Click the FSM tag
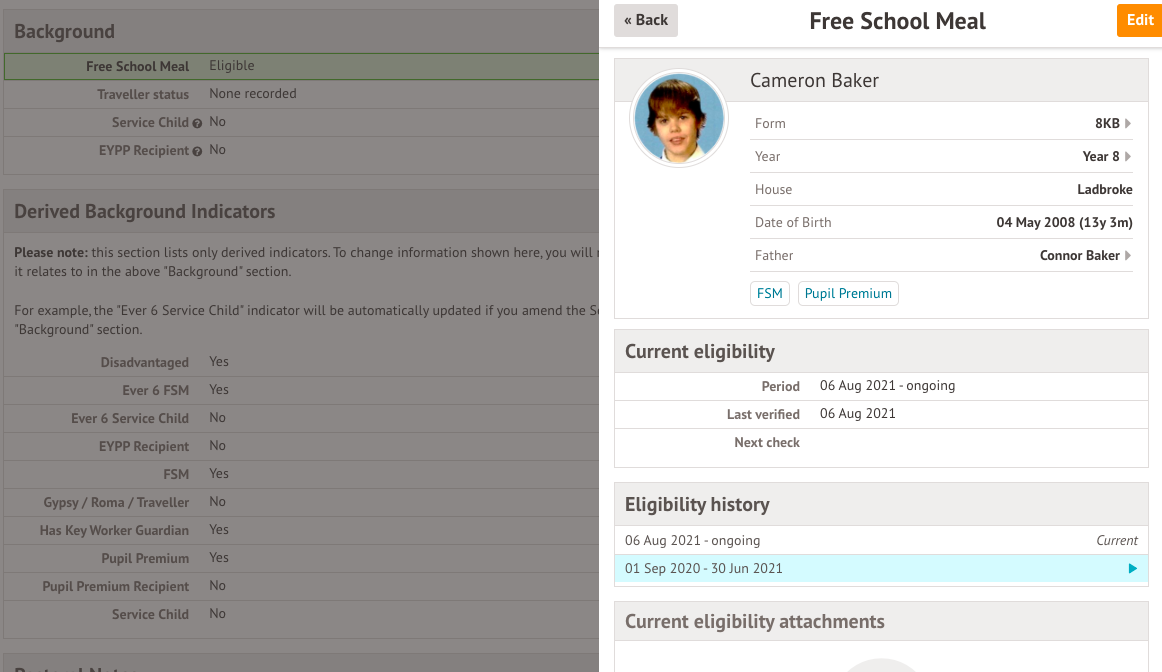This screenshot has width=1162, height=672. pyautogui.click(x=770, y=294)
